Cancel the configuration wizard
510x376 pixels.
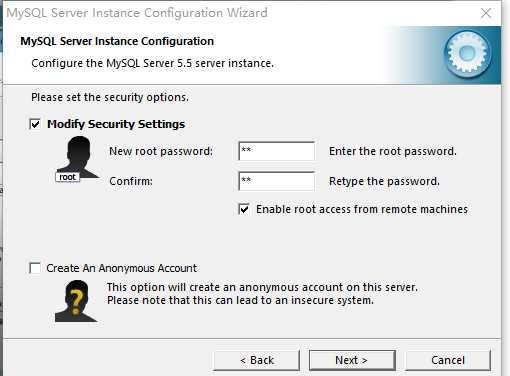coord(448,360)
